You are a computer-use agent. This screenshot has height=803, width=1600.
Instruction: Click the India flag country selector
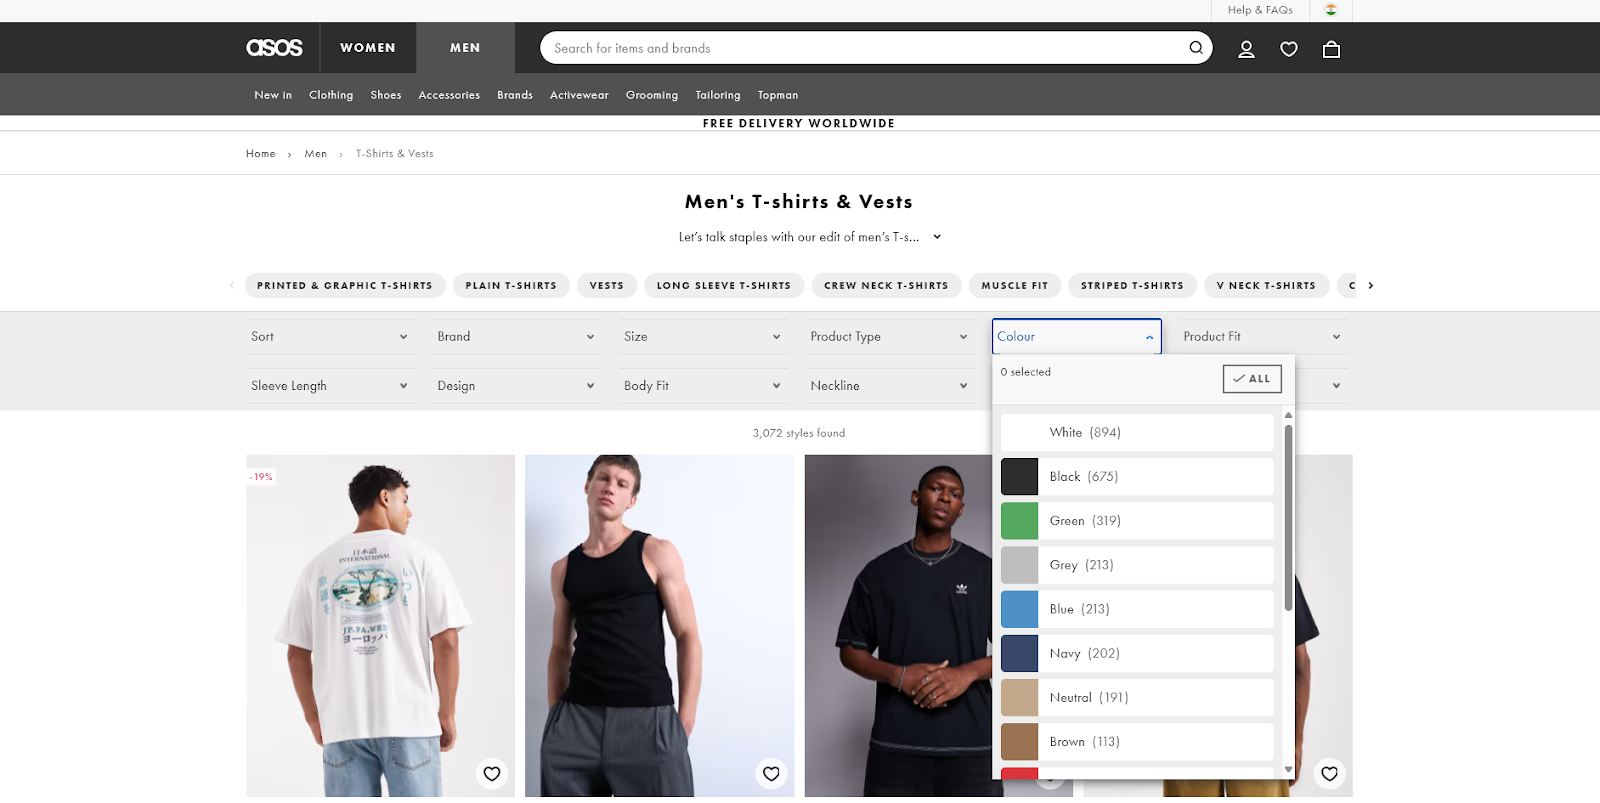[x=1331, y=10]
